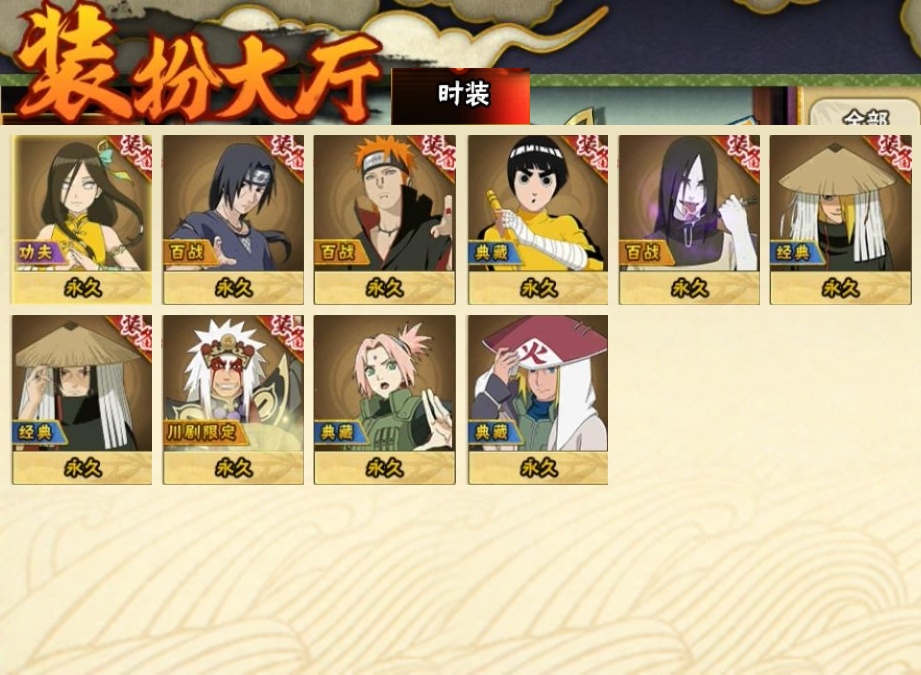Click 装备 ribbon on the yellow jumpsuit card
Screen dimensions: 921x675
point(589,153)
